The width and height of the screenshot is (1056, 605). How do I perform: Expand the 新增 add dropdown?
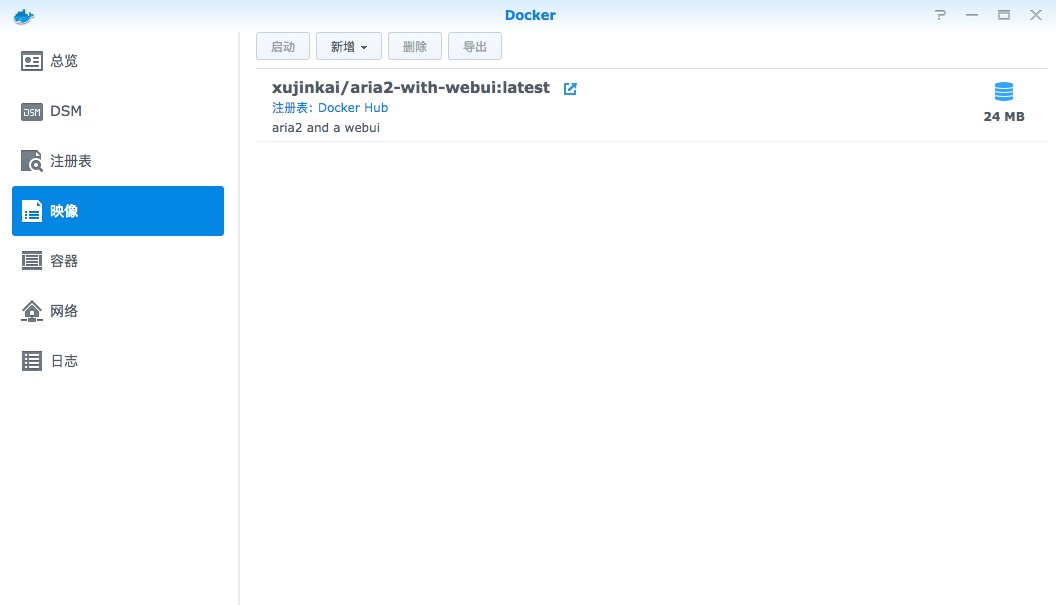(x=348, y=47)
